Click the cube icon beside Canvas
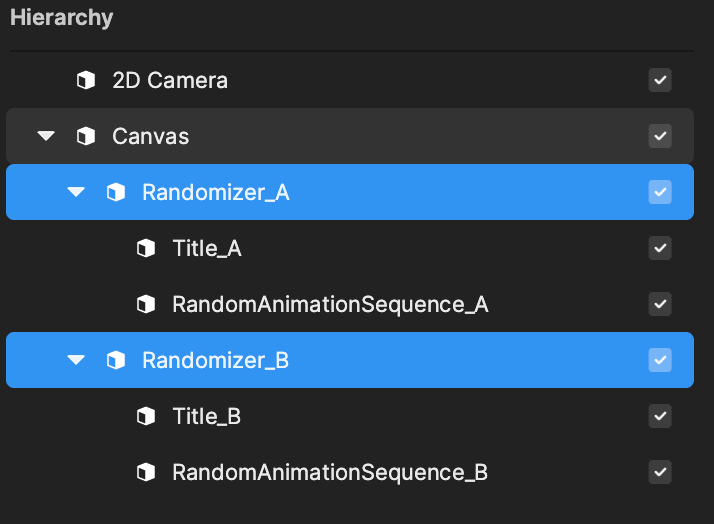 coord(86,136)
